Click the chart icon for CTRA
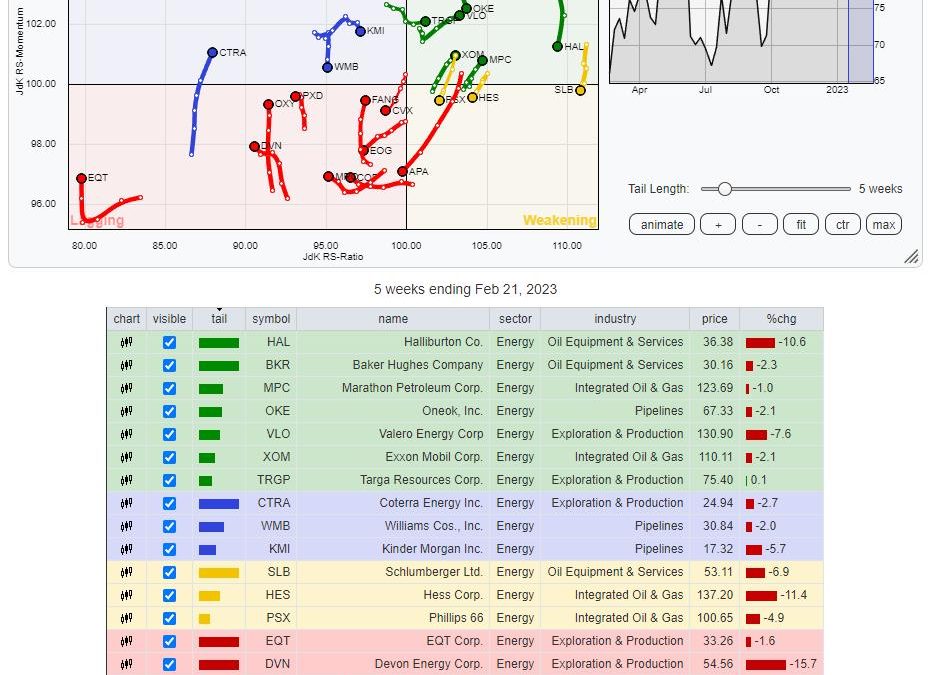Image resolution: width=934 pixels, height=675 pixels. coord(126,503)
